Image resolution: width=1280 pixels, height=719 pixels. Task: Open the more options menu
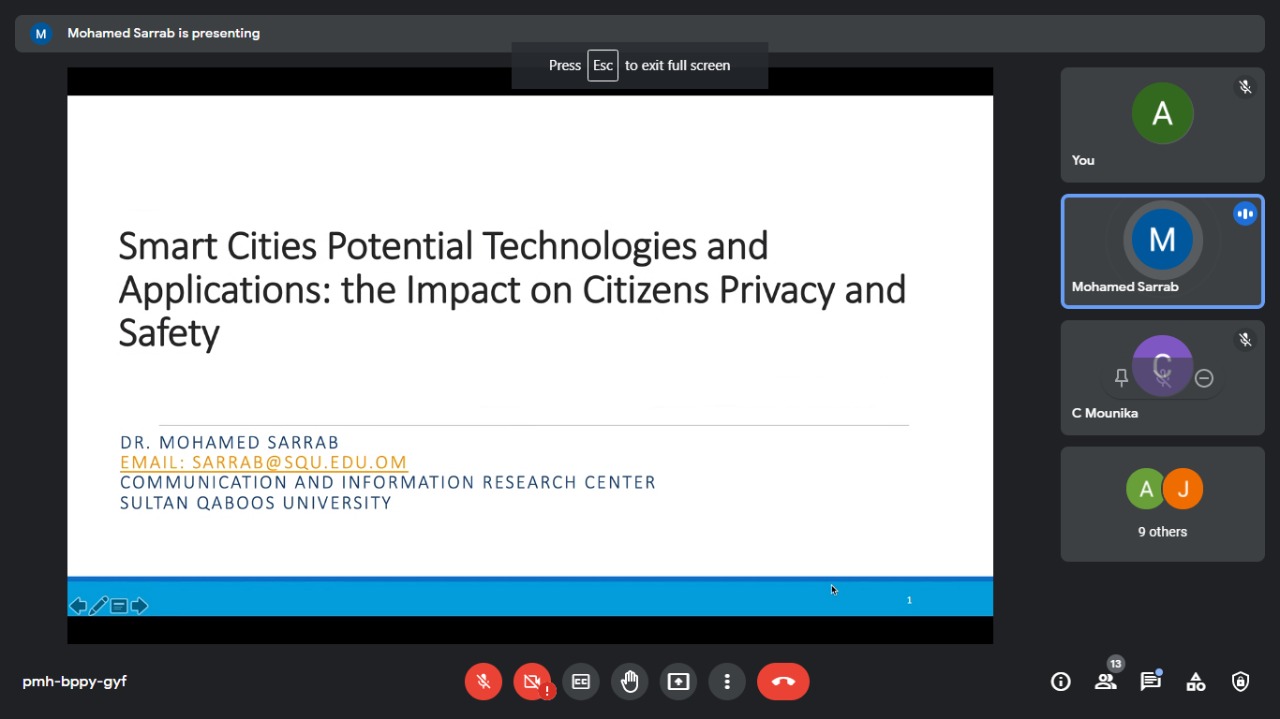(727, 682)
